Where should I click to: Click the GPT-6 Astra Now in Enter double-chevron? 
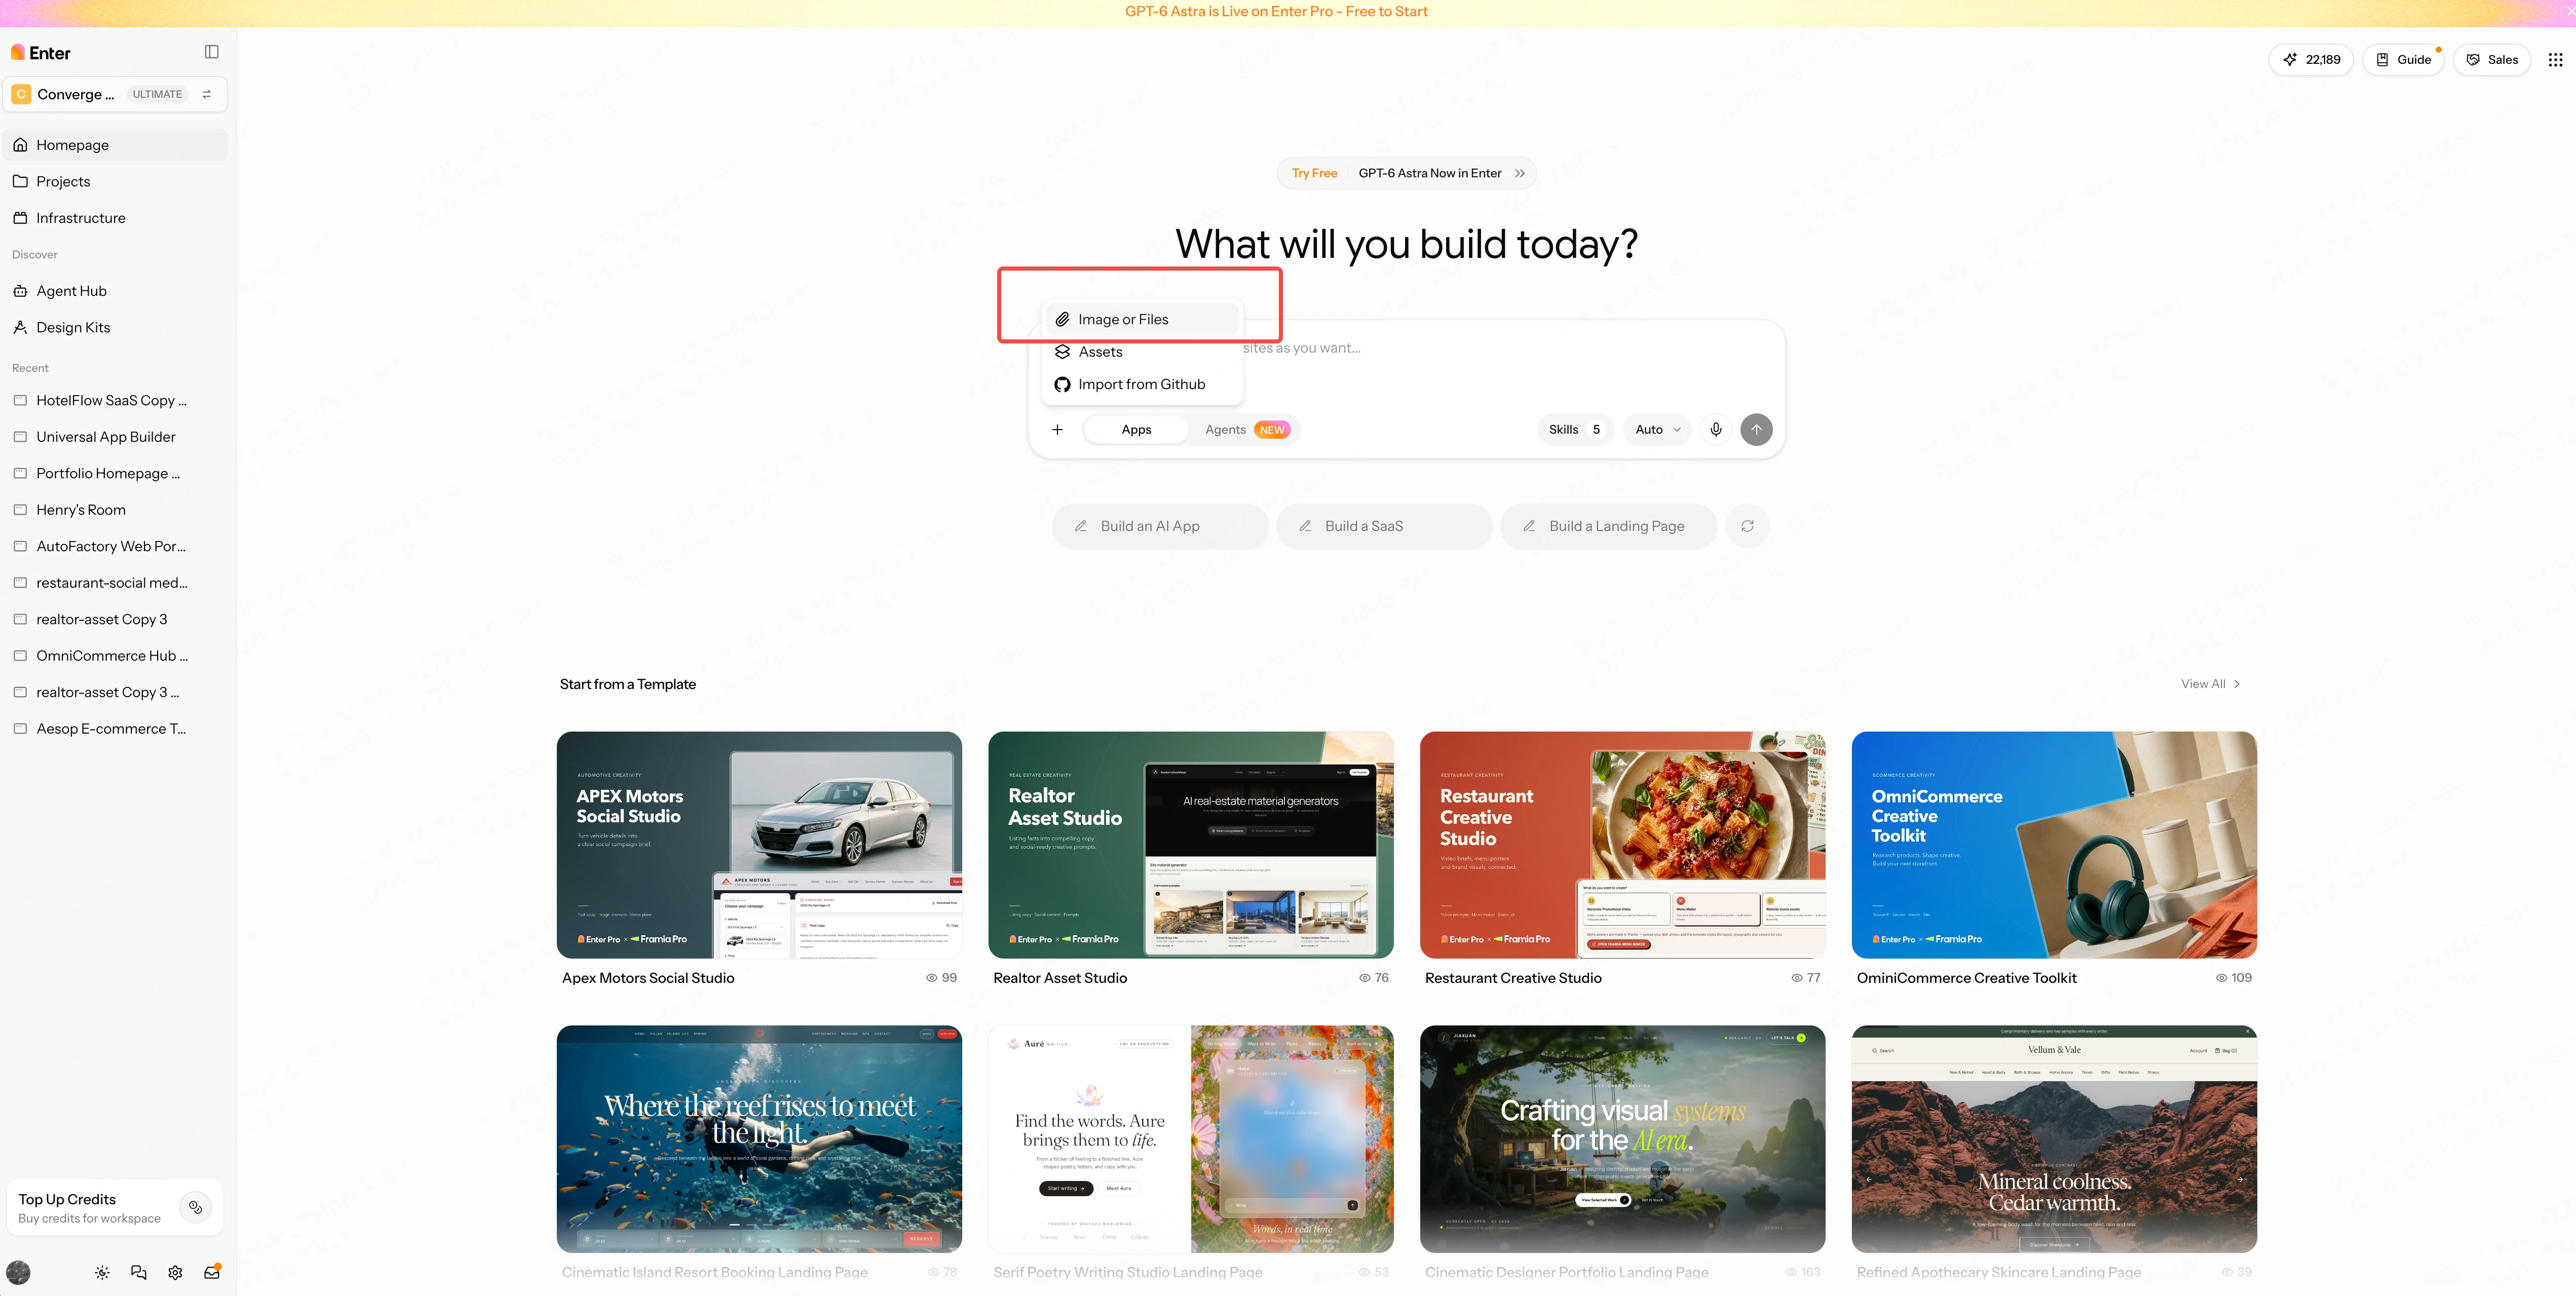[x=1519, y=173]
